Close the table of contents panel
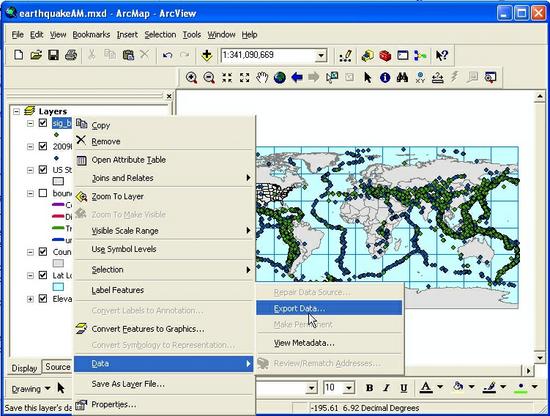Screen dimensions: 550x416 coord(169,96)
